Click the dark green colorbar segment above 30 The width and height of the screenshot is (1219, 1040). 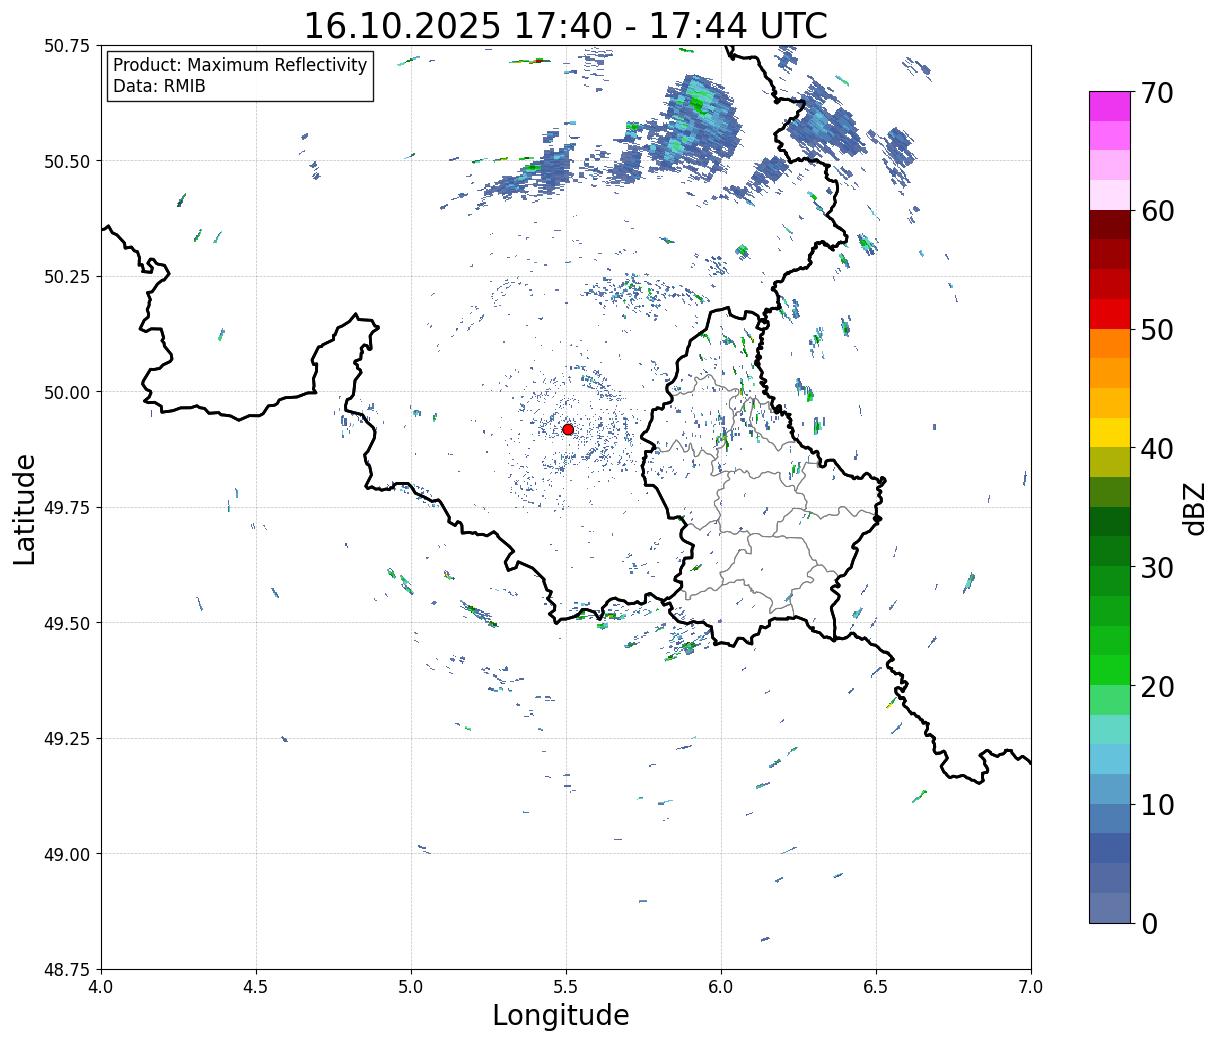(x=1110, y=521)
